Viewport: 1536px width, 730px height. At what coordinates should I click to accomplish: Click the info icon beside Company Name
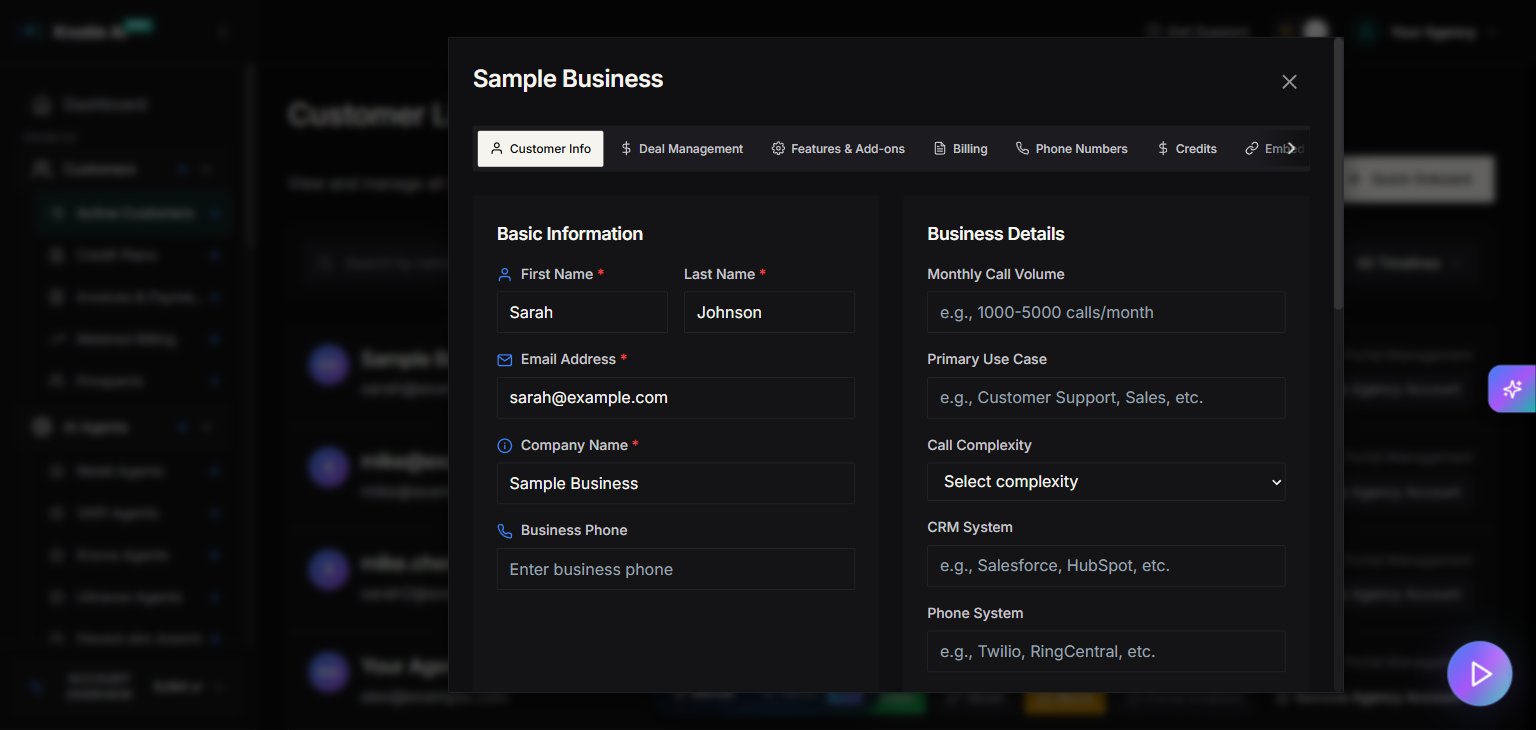(504, 446)
